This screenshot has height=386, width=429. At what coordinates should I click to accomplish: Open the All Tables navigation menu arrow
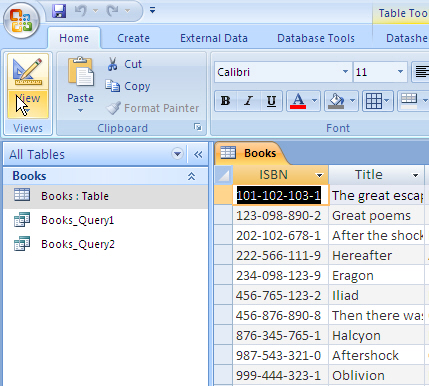(177, 154)
